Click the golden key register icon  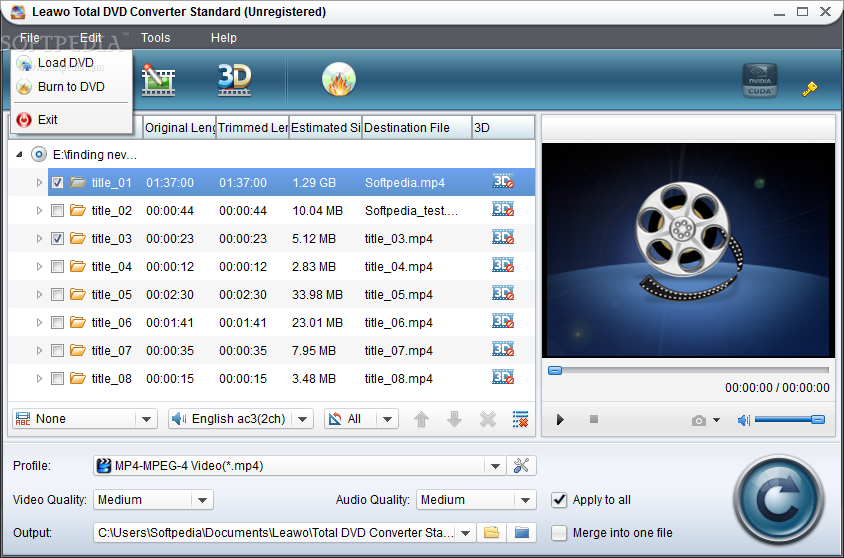pos(809,89)
